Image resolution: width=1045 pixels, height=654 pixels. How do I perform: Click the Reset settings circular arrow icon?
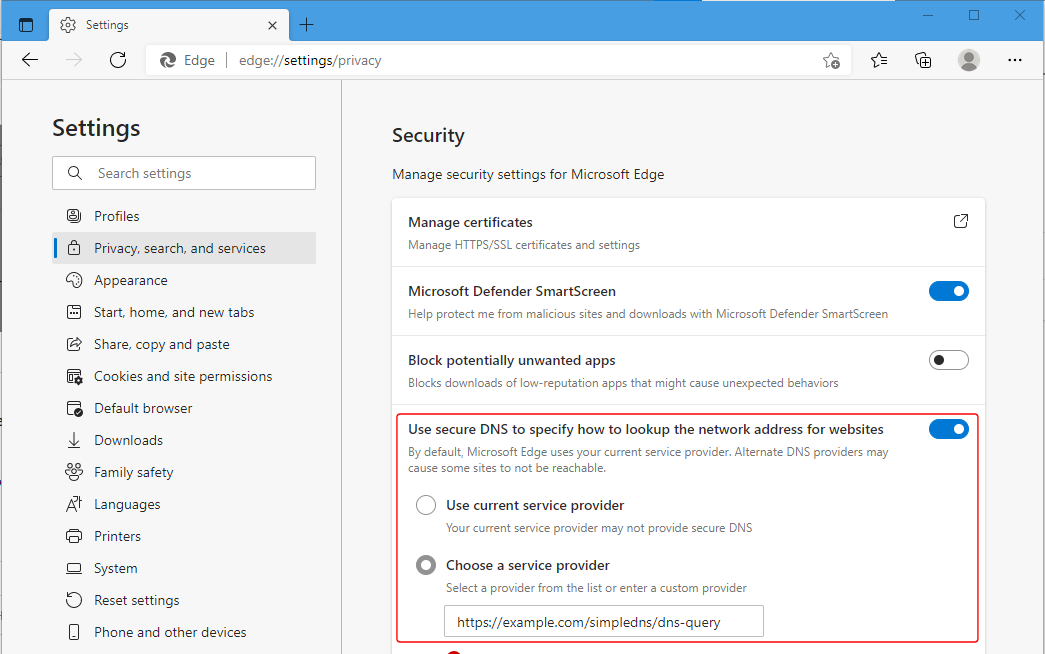coord(74,600)
